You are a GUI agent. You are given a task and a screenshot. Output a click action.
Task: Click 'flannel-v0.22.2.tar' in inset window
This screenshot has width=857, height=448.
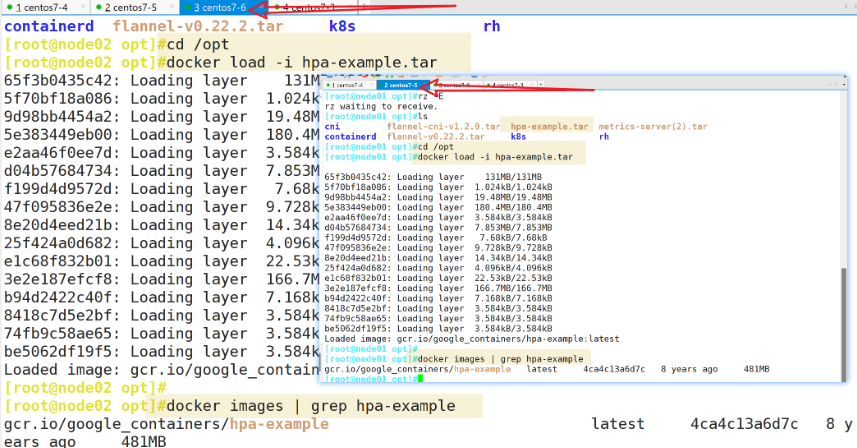pyautogui.click(x=436, y=137)
